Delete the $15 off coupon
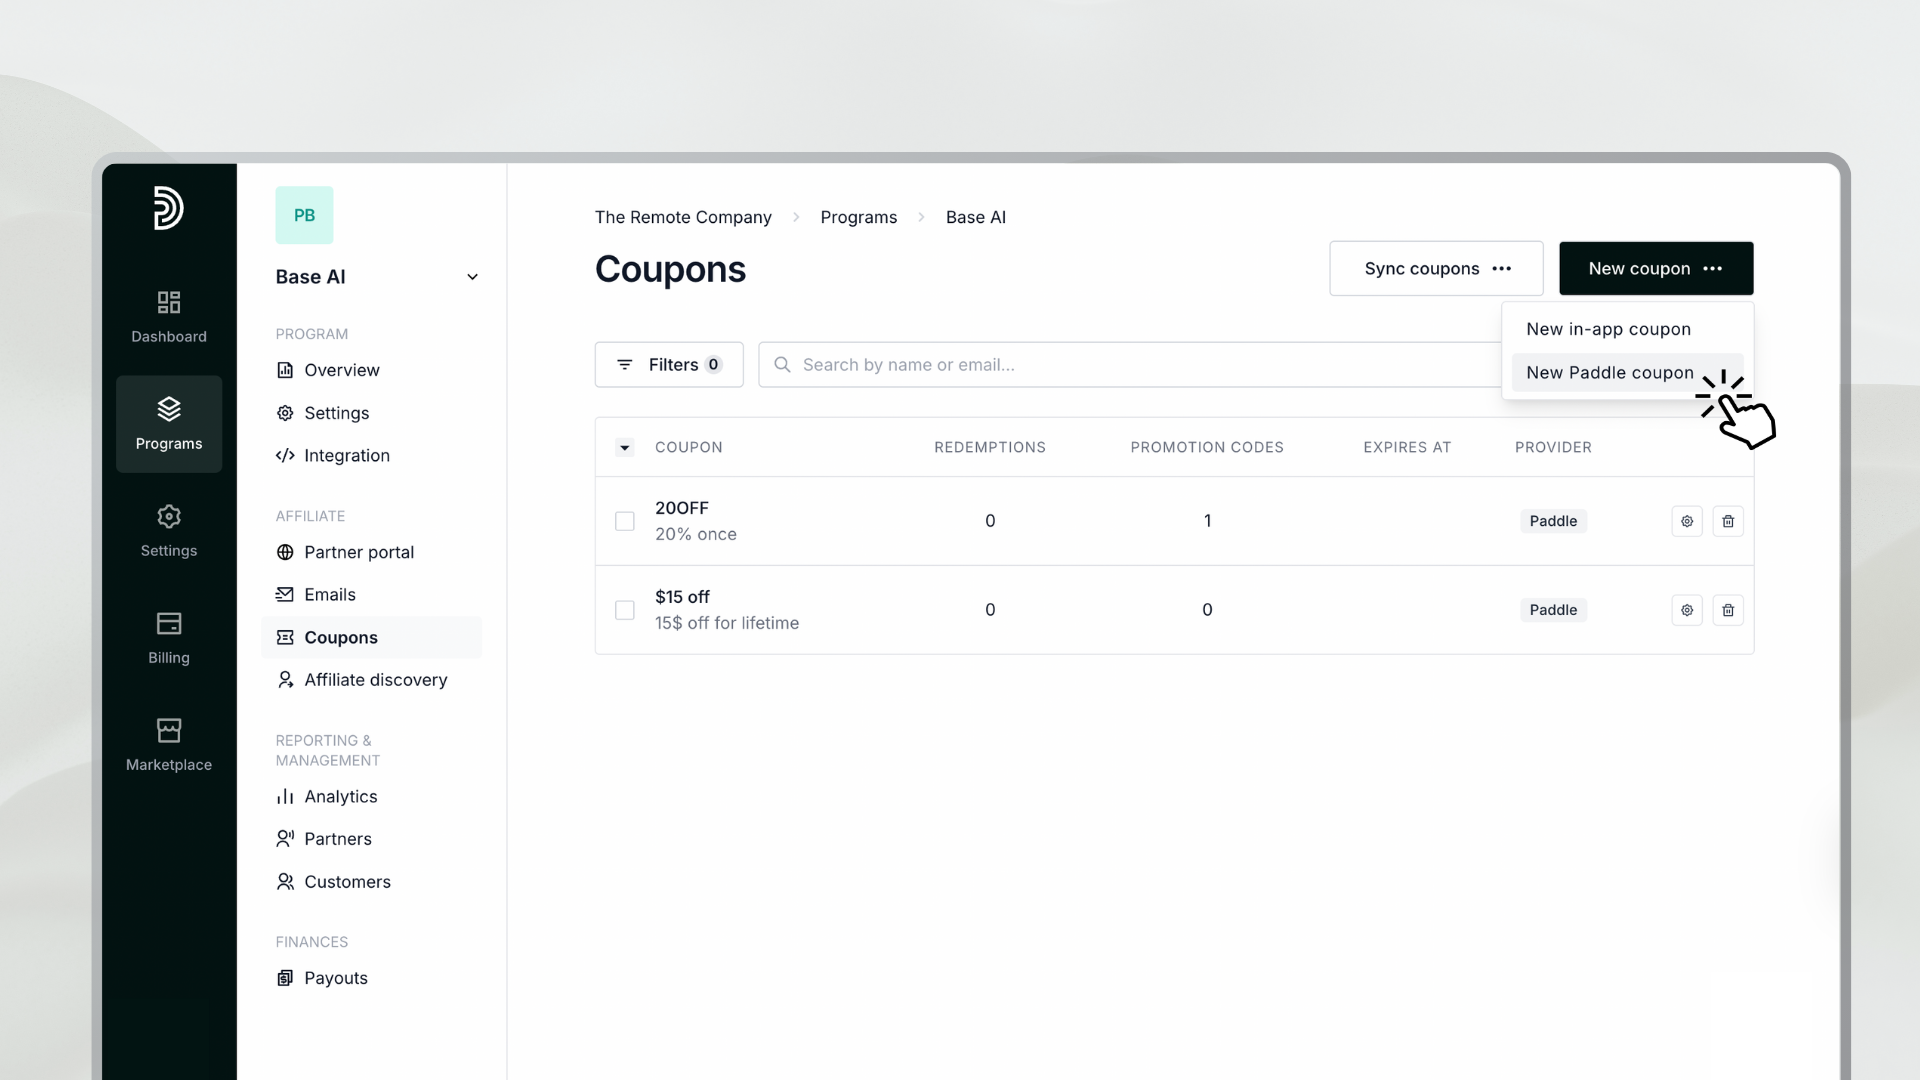The width and height of the screenshot is (1920, 1080). coord(1727,610)
